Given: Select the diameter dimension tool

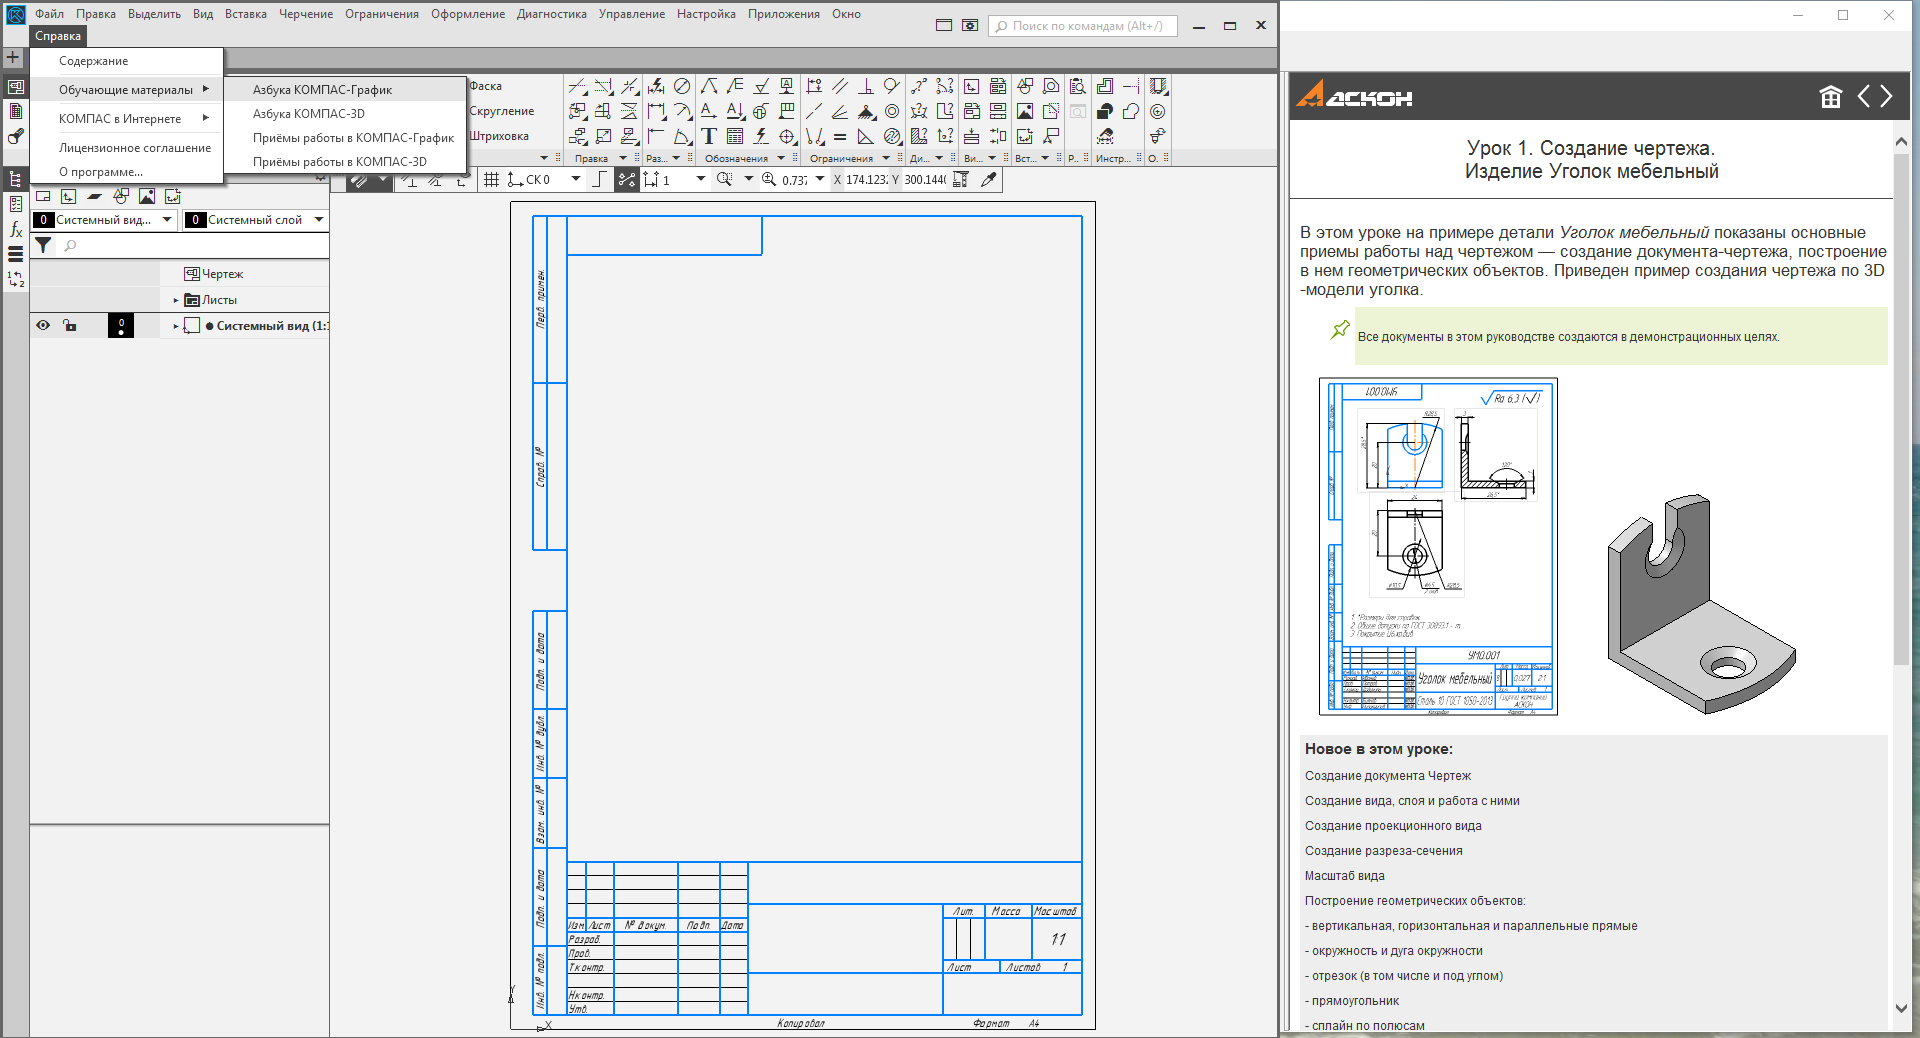Looking at the screenshot, I should point(682,85).
